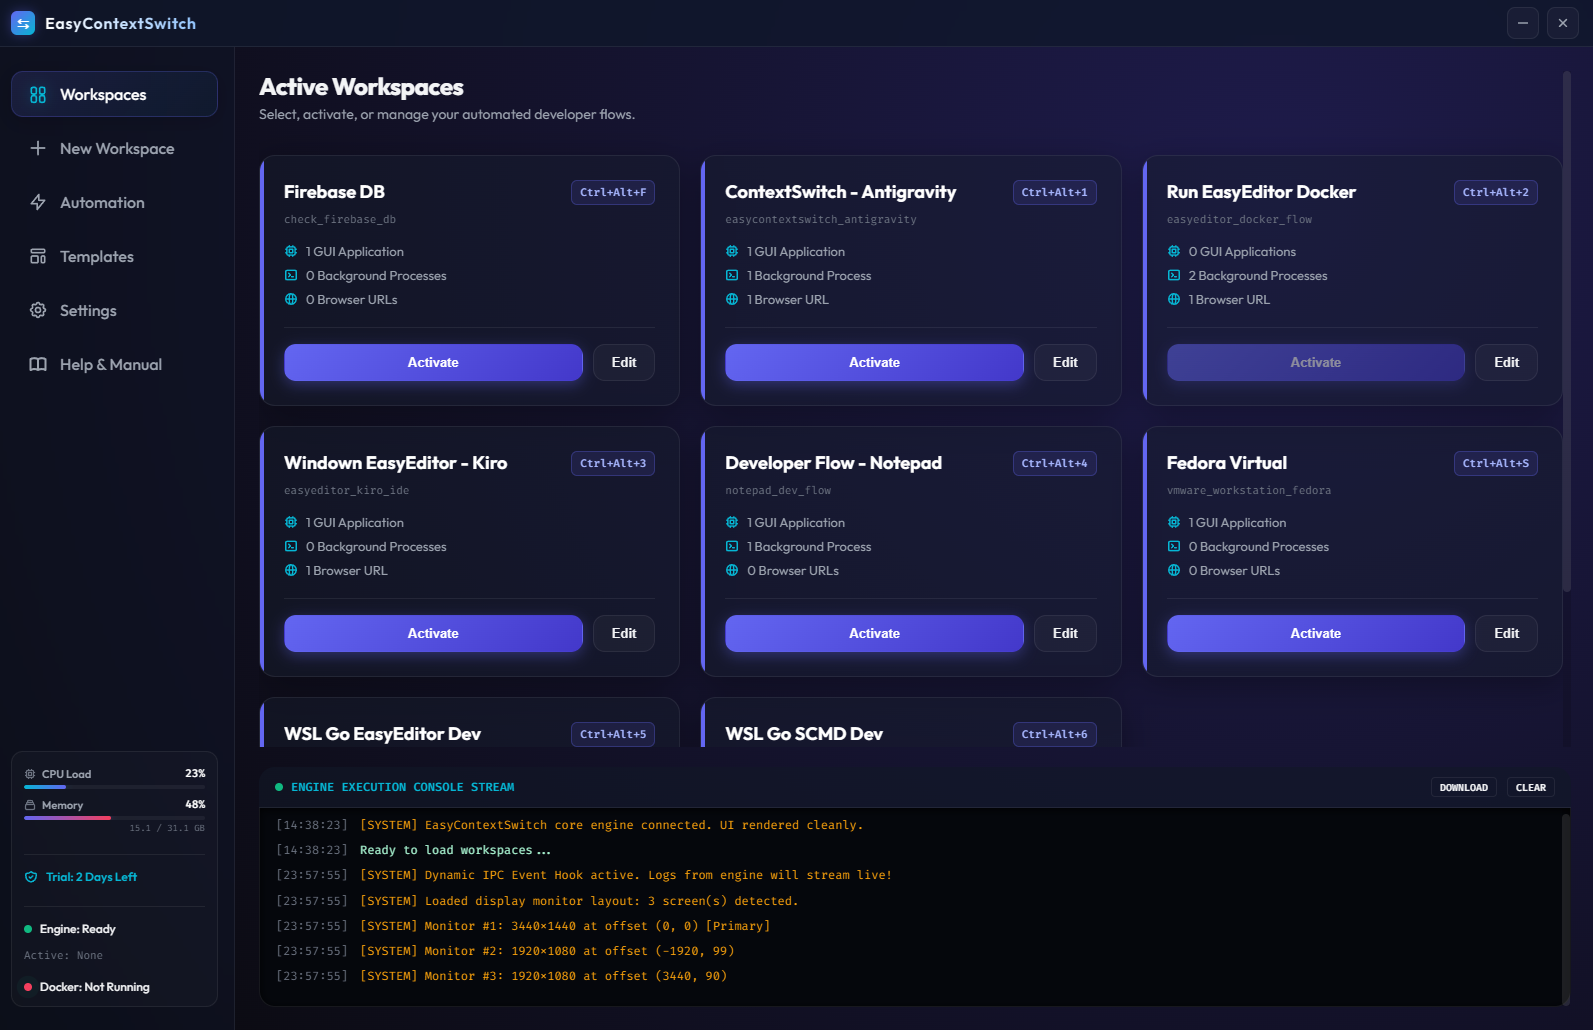
Task: Click Antigravity card Background Process terminal icon
Action: 732,275
